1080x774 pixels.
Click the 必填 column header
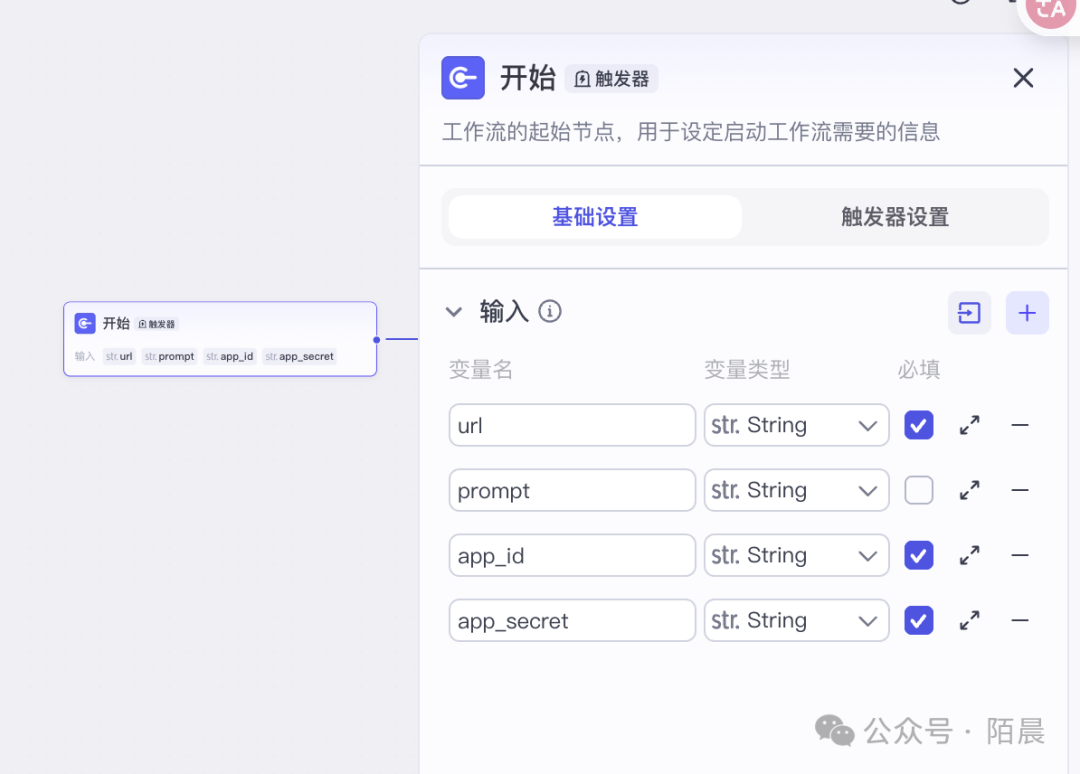click(x=919, y=370)
